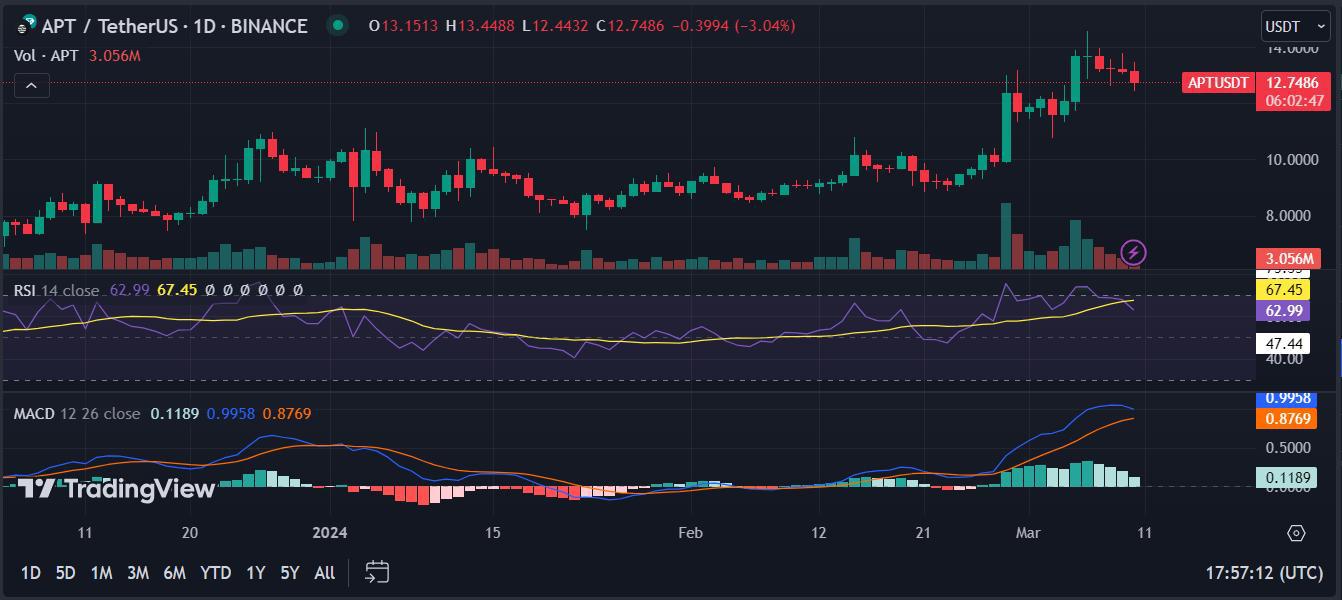Select the MACD 12 26 close legend
The image size is (1342, 600).
pyautogui.click(x=77, y=413)
